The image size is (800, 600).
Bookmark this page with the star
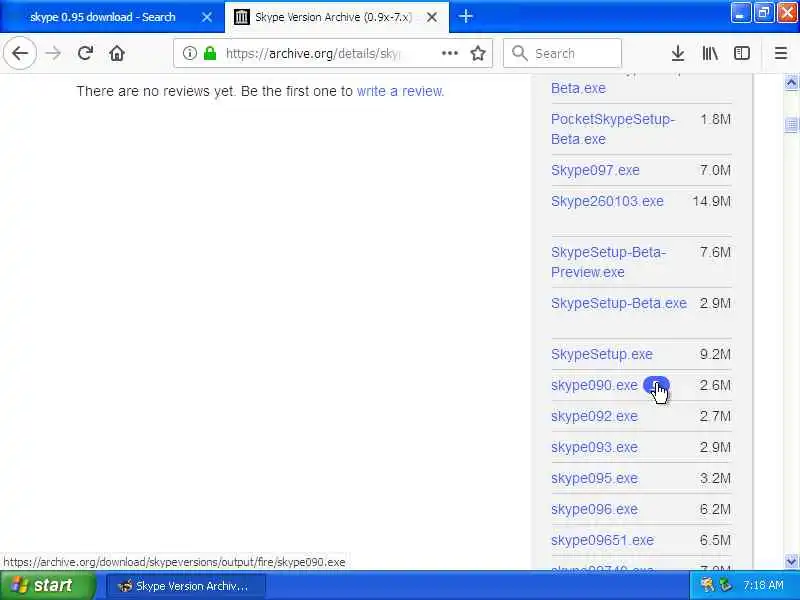[x=478, y=53]
